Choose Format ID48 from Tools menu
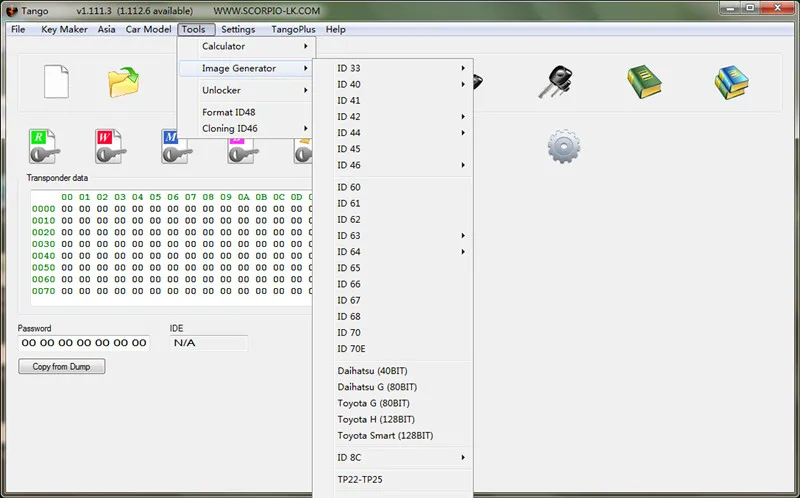Image resolution: width=800 pixels, height=498 pixels. pyautogui.click(x=247, y=112)
